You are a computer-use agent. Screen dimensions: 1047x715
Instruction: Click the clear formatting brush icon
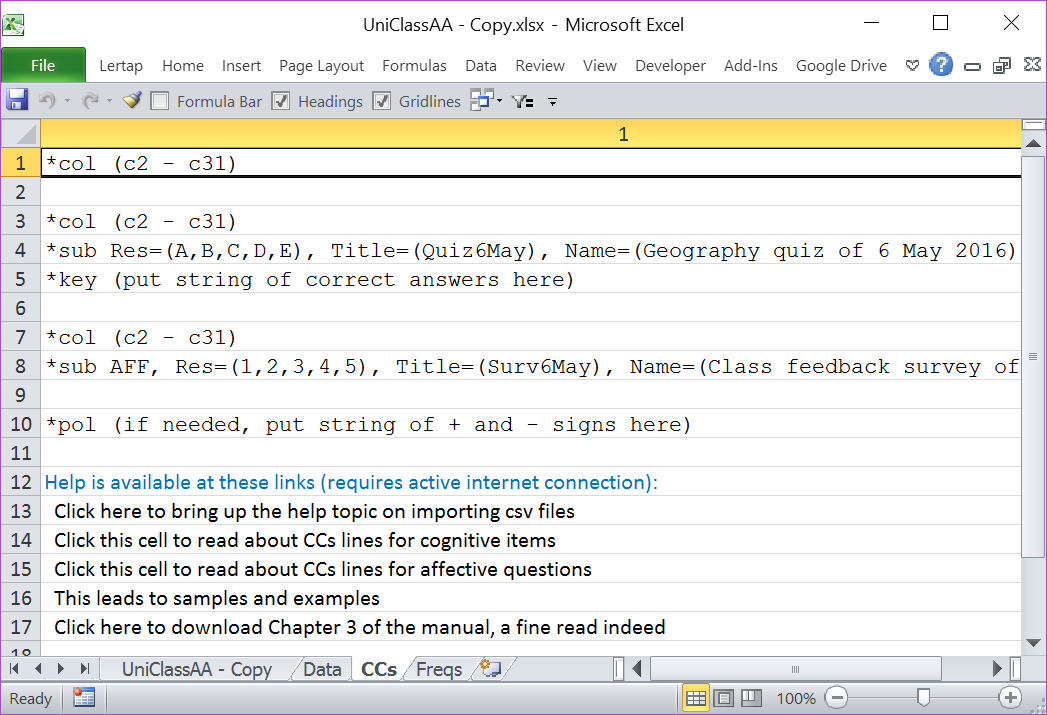(132, 100)
